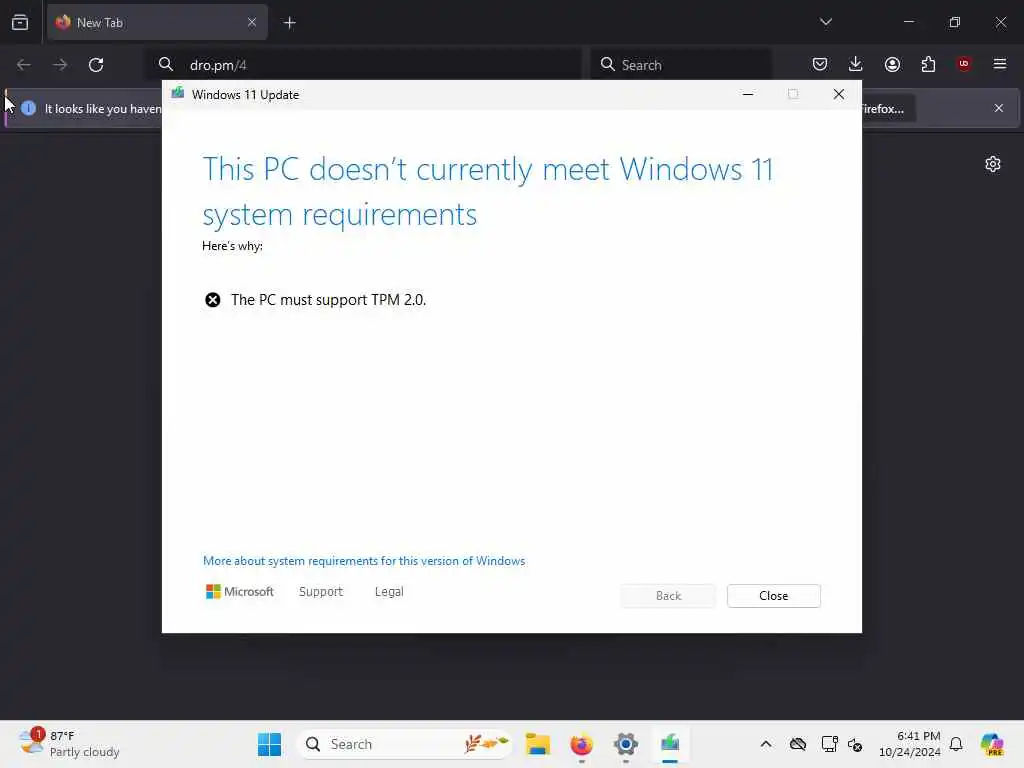The image size is (1024, 768).
Task: Click the magnifier icon in the URL bar
Action: point(166,65)
